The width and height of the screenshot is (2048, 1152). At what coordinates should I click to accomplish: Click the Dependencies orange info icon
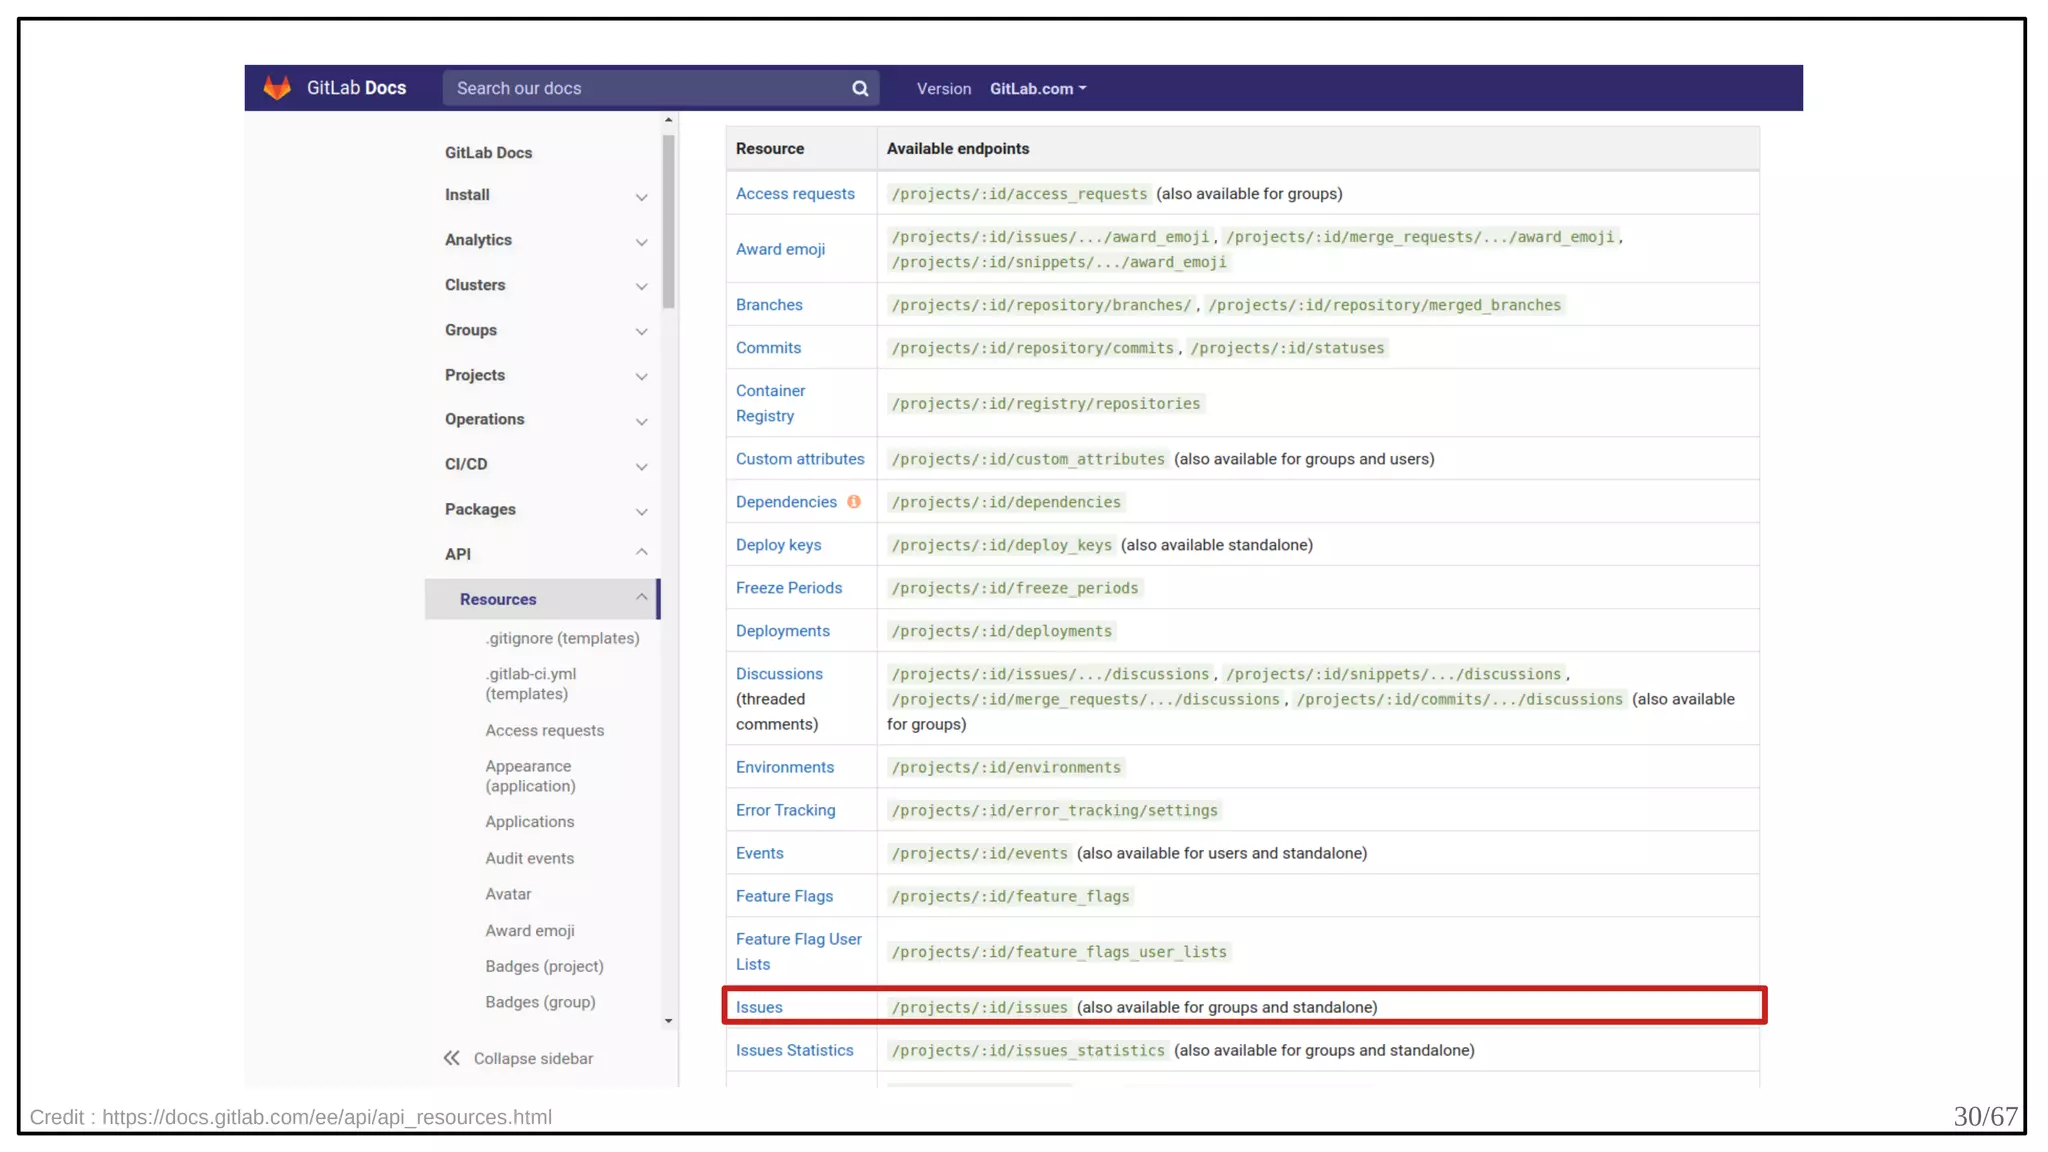pyautogui.click(x=854, y=502)
